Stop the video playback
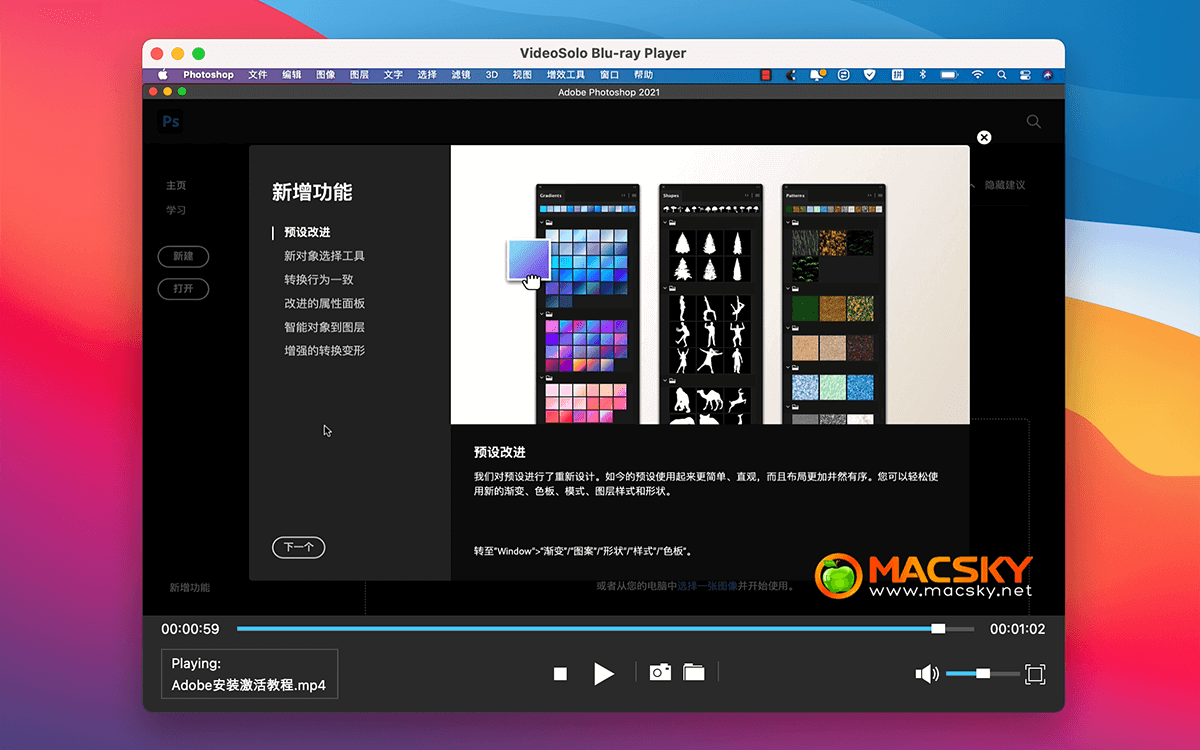Screen dimensions: 1200x750 coord(560,674)
